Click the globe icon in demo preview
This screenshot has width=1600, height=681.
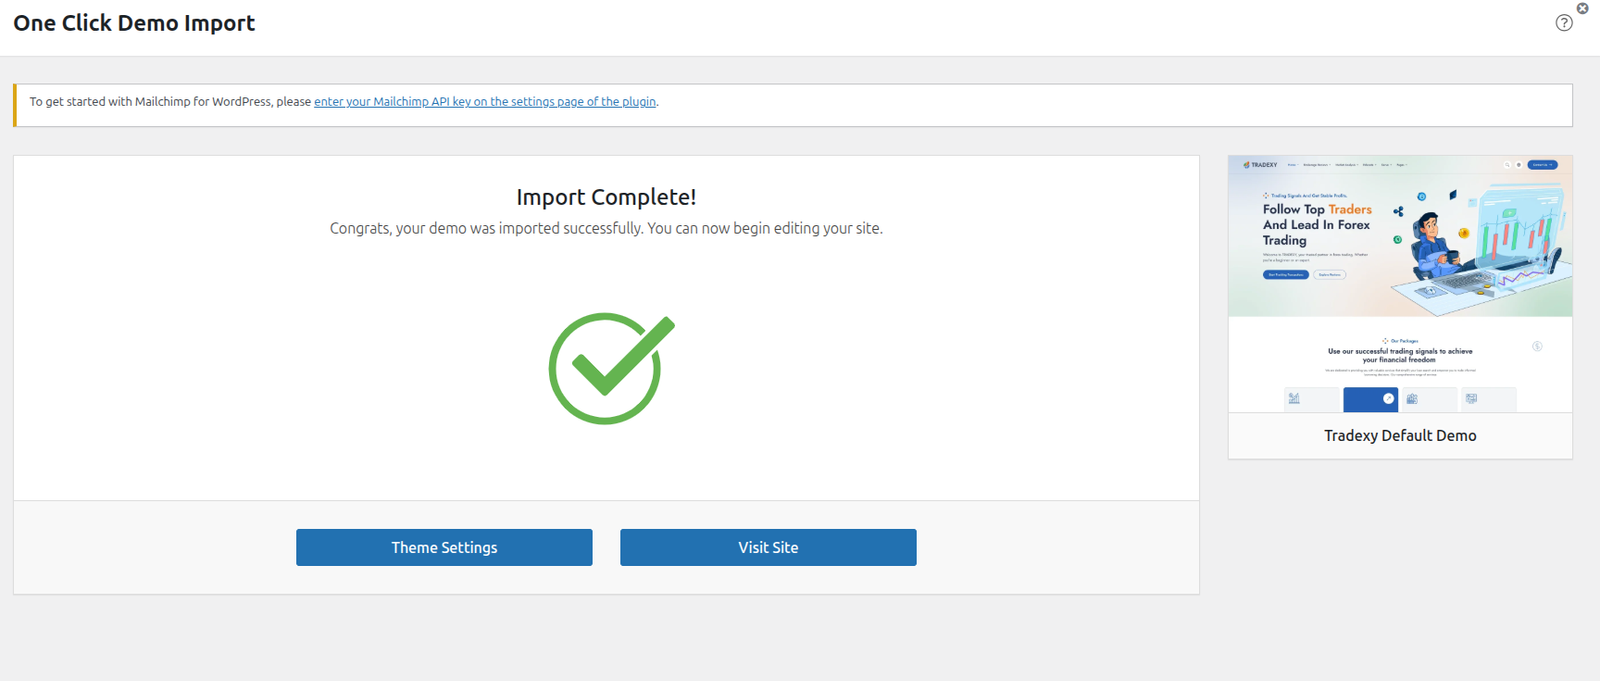pos(1518,165)
